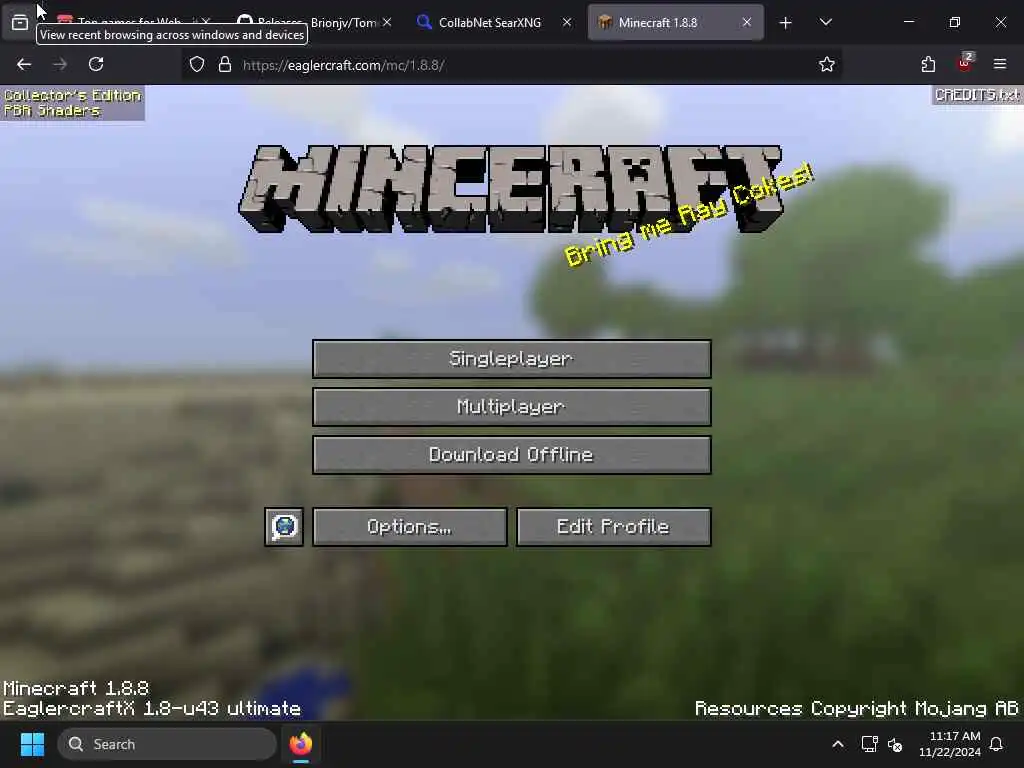
Task: Open the notifications bell icon
Action: click(996, 744)
